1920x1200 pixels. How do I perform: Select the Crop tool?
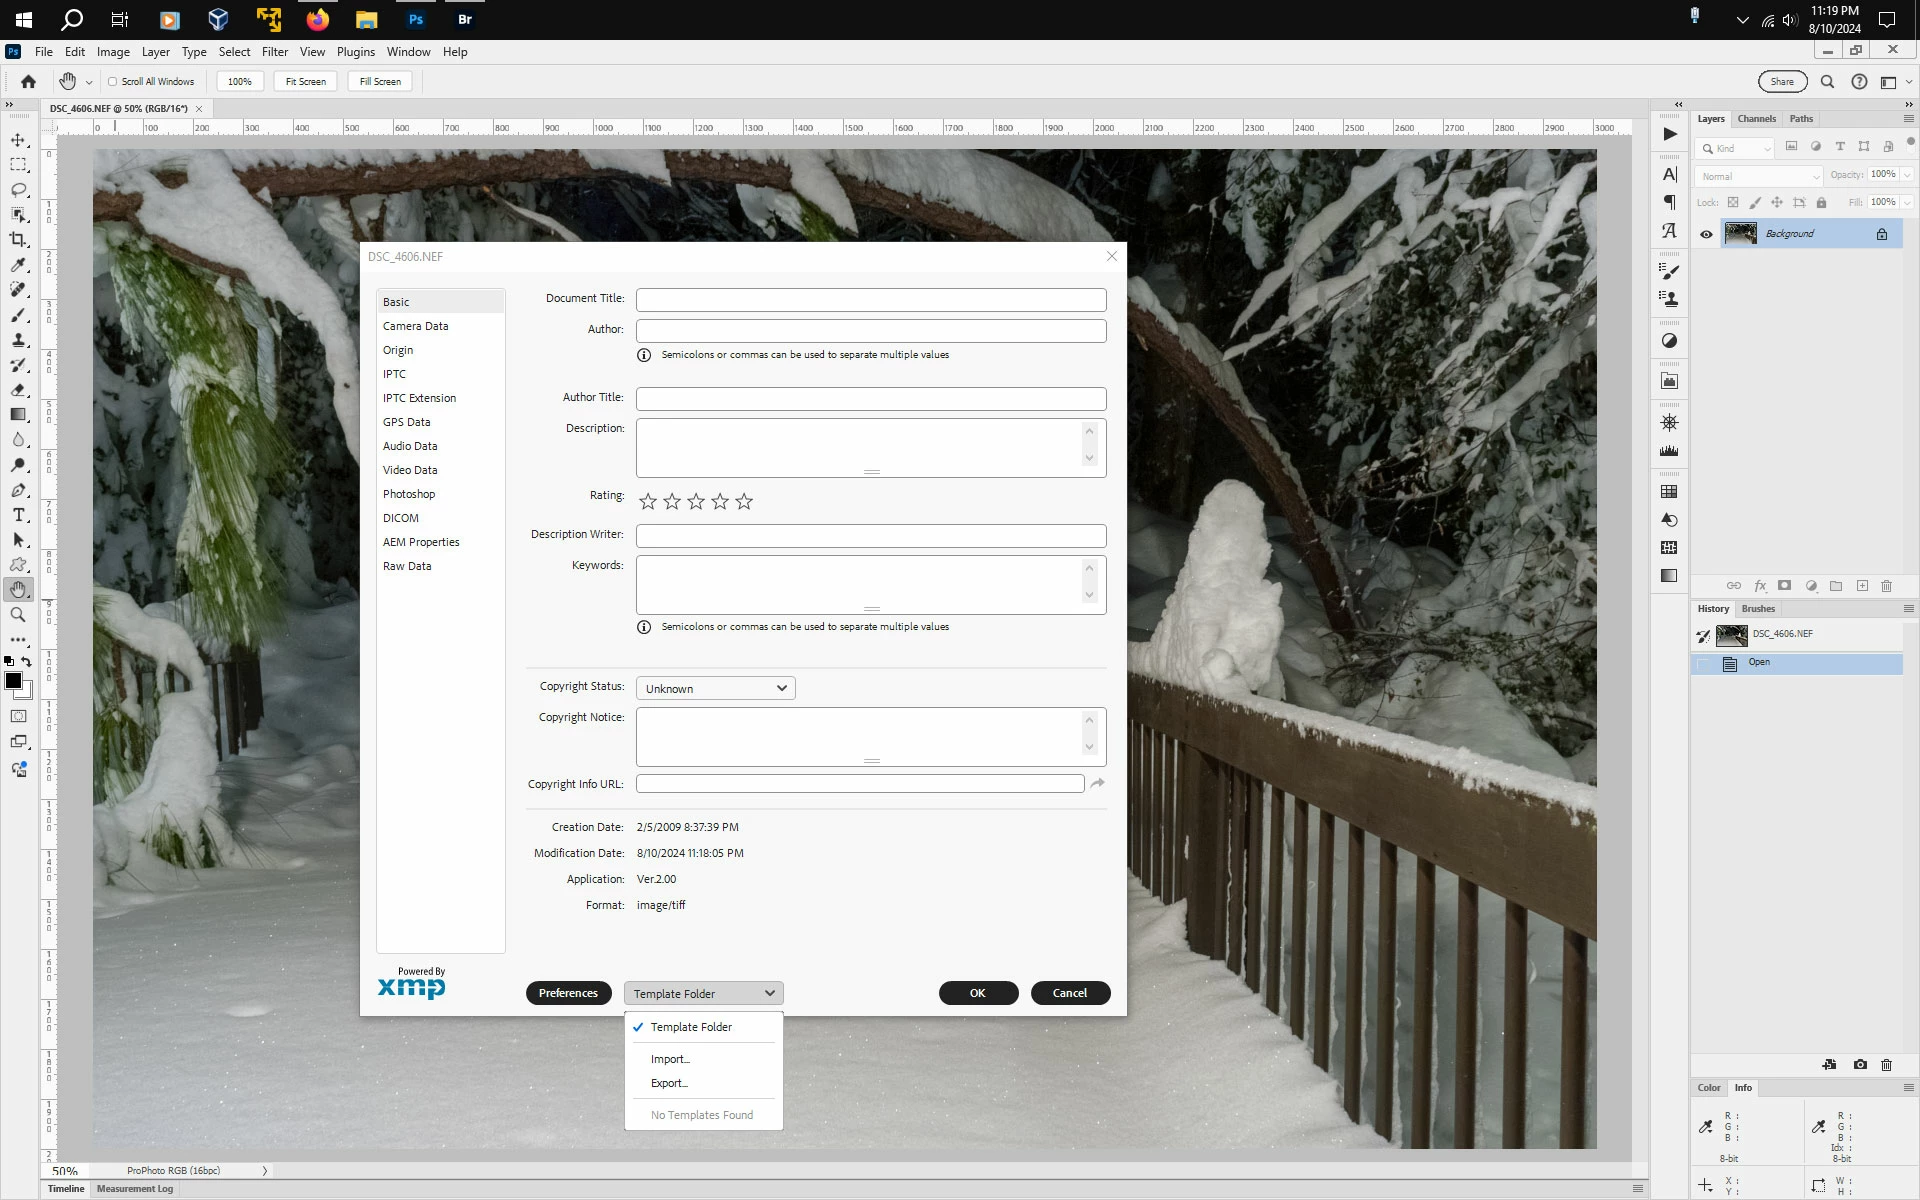(x=18, y=240)
